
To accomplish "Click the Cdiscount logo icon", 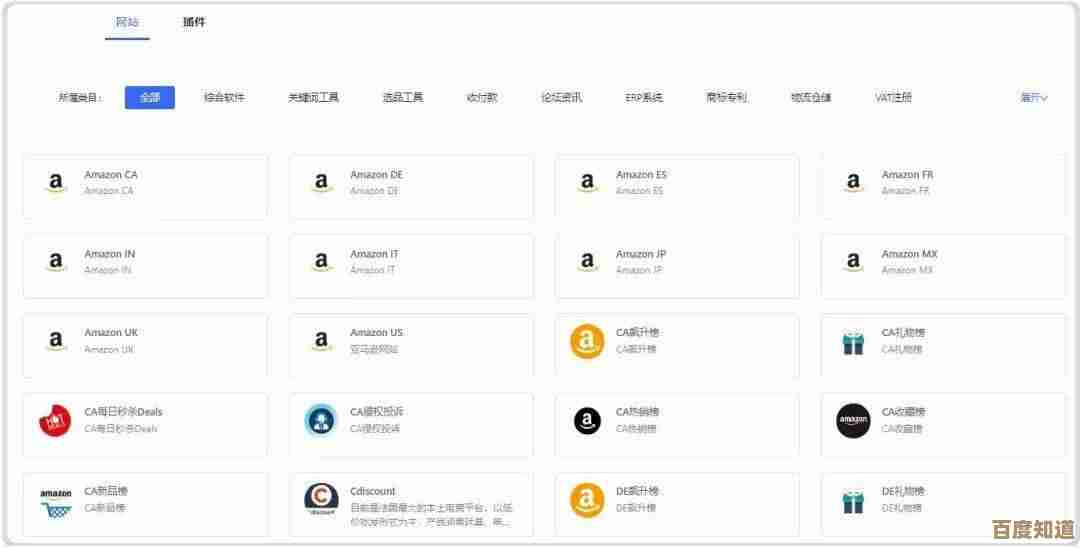I will point(321,499).
